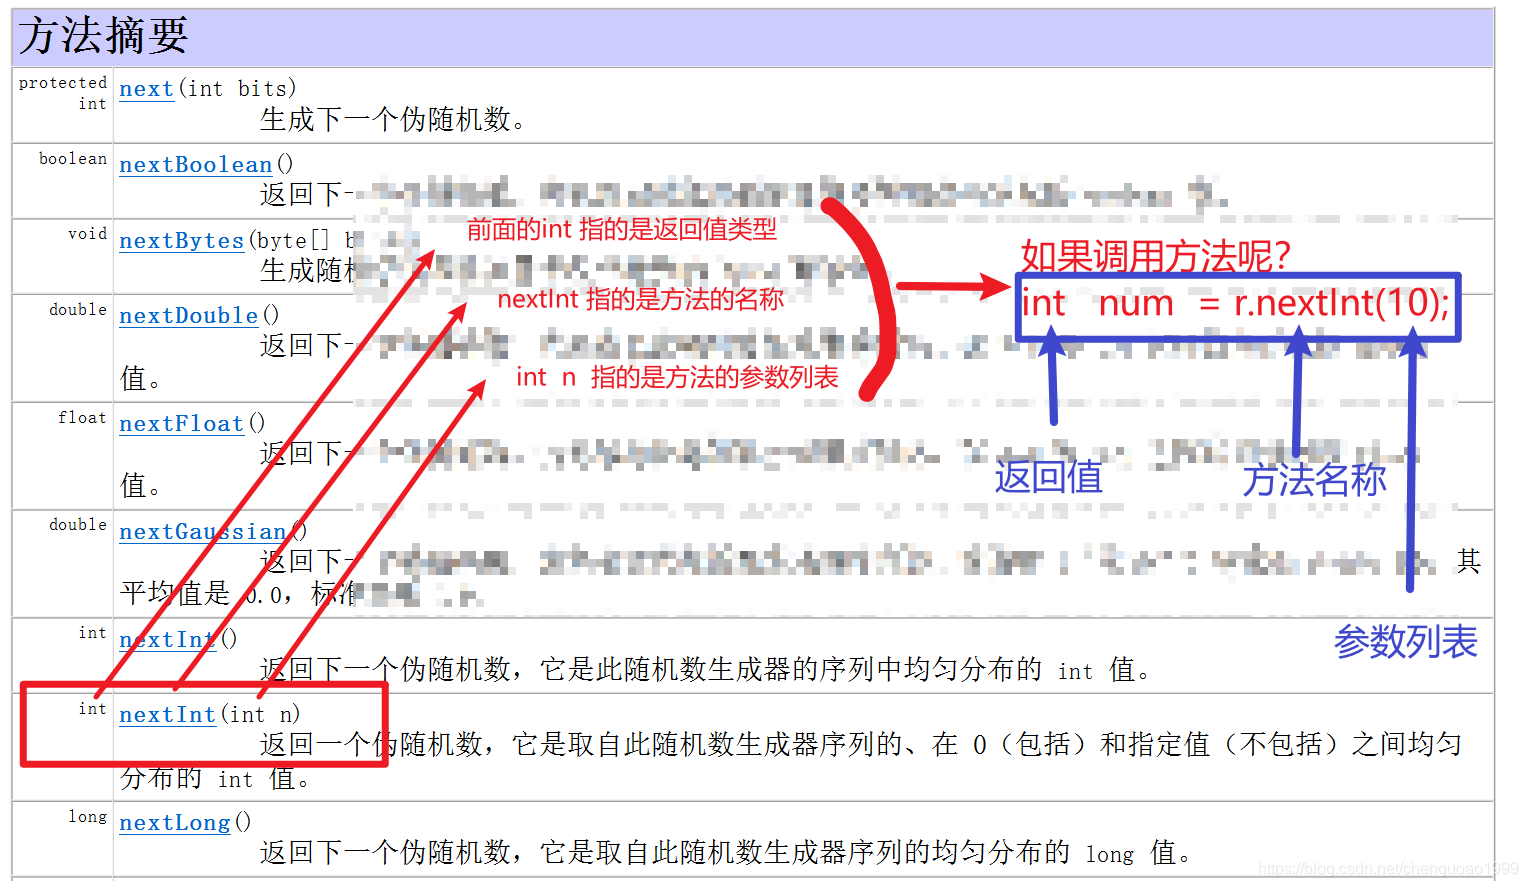Select the text 平均值是 in the nextGaussian row
The width and height of the screenshot is (1528, 887).
coord(175,594)
